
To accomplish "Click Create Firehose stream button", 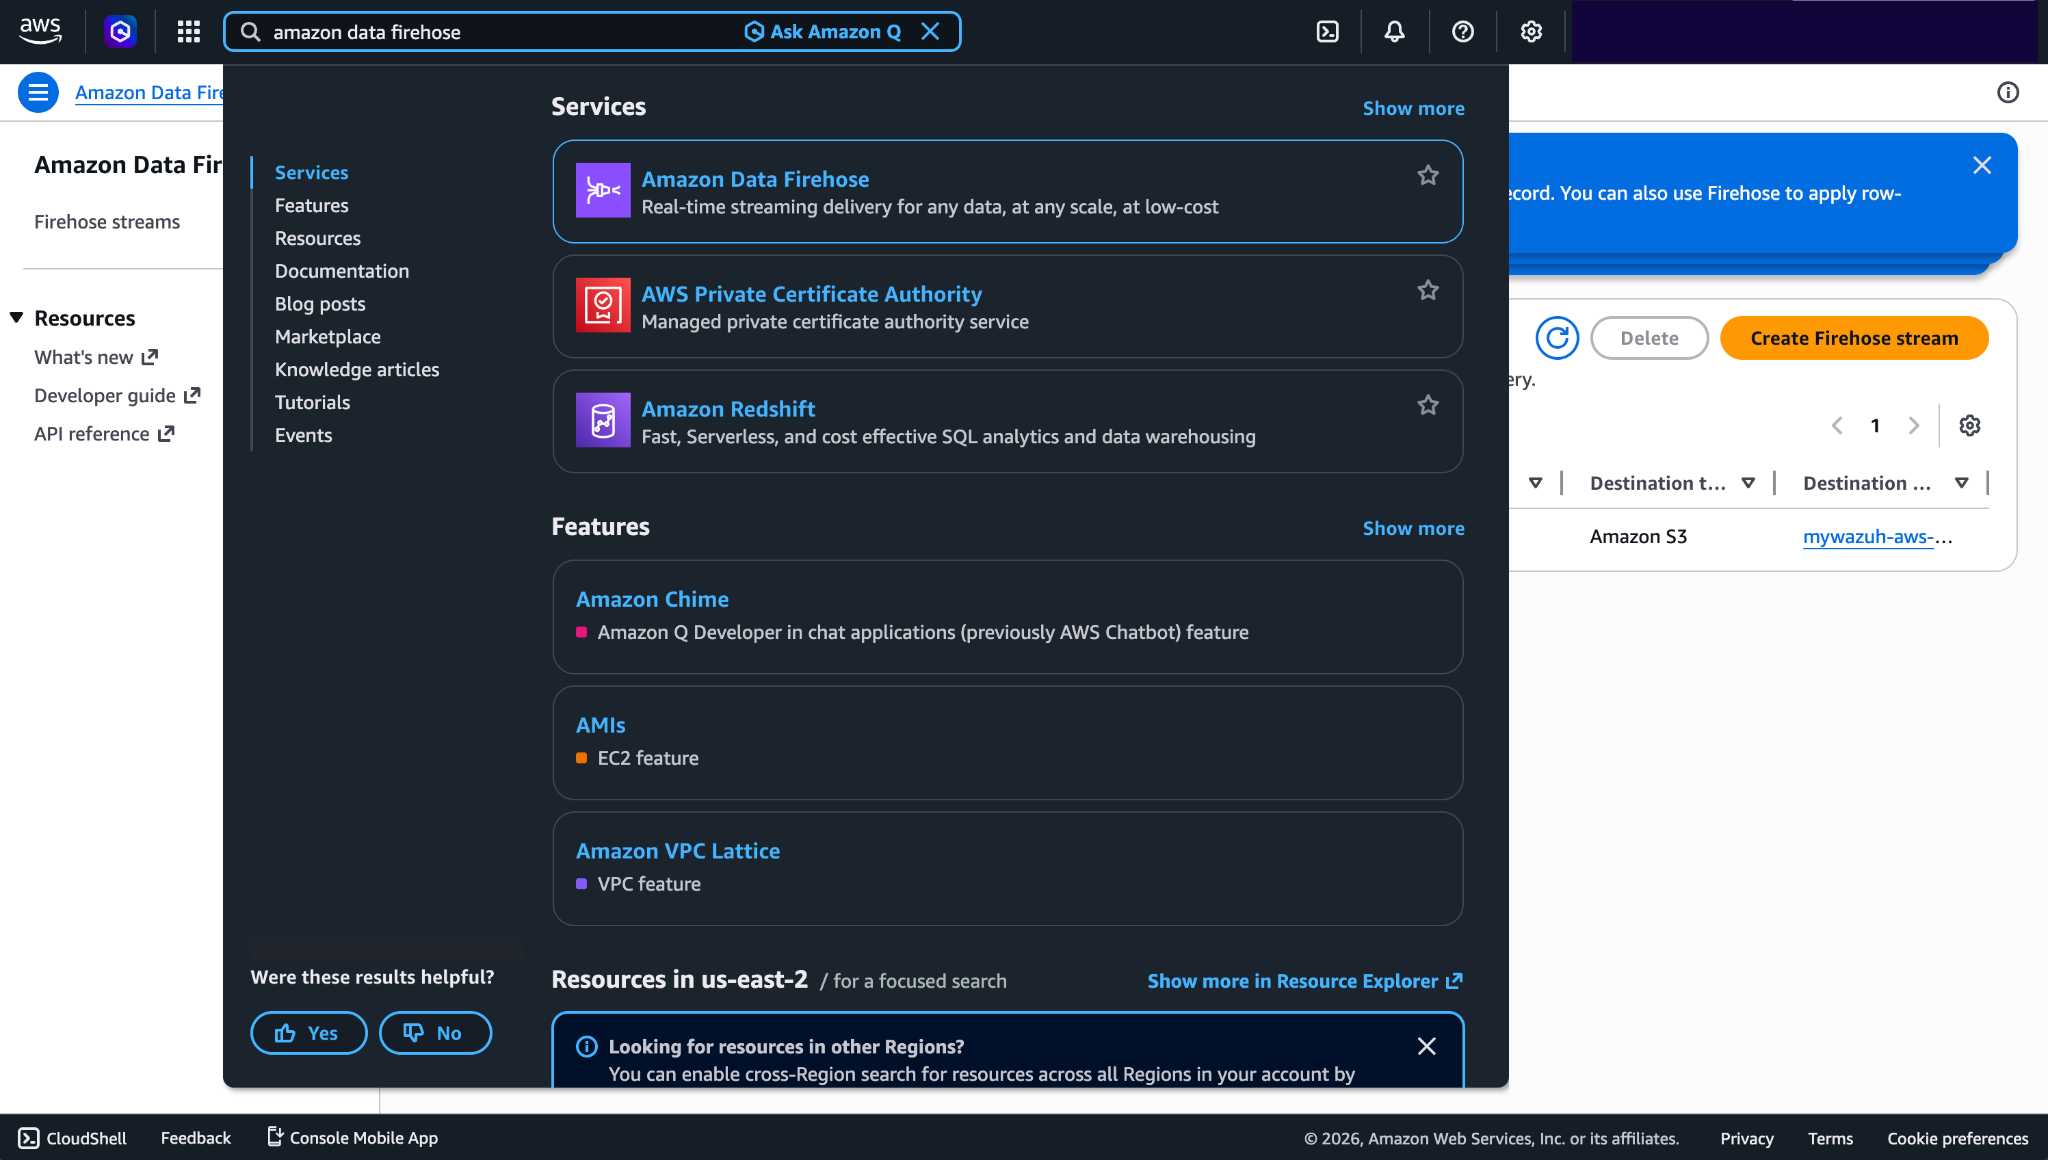I will pos(1854,338).
